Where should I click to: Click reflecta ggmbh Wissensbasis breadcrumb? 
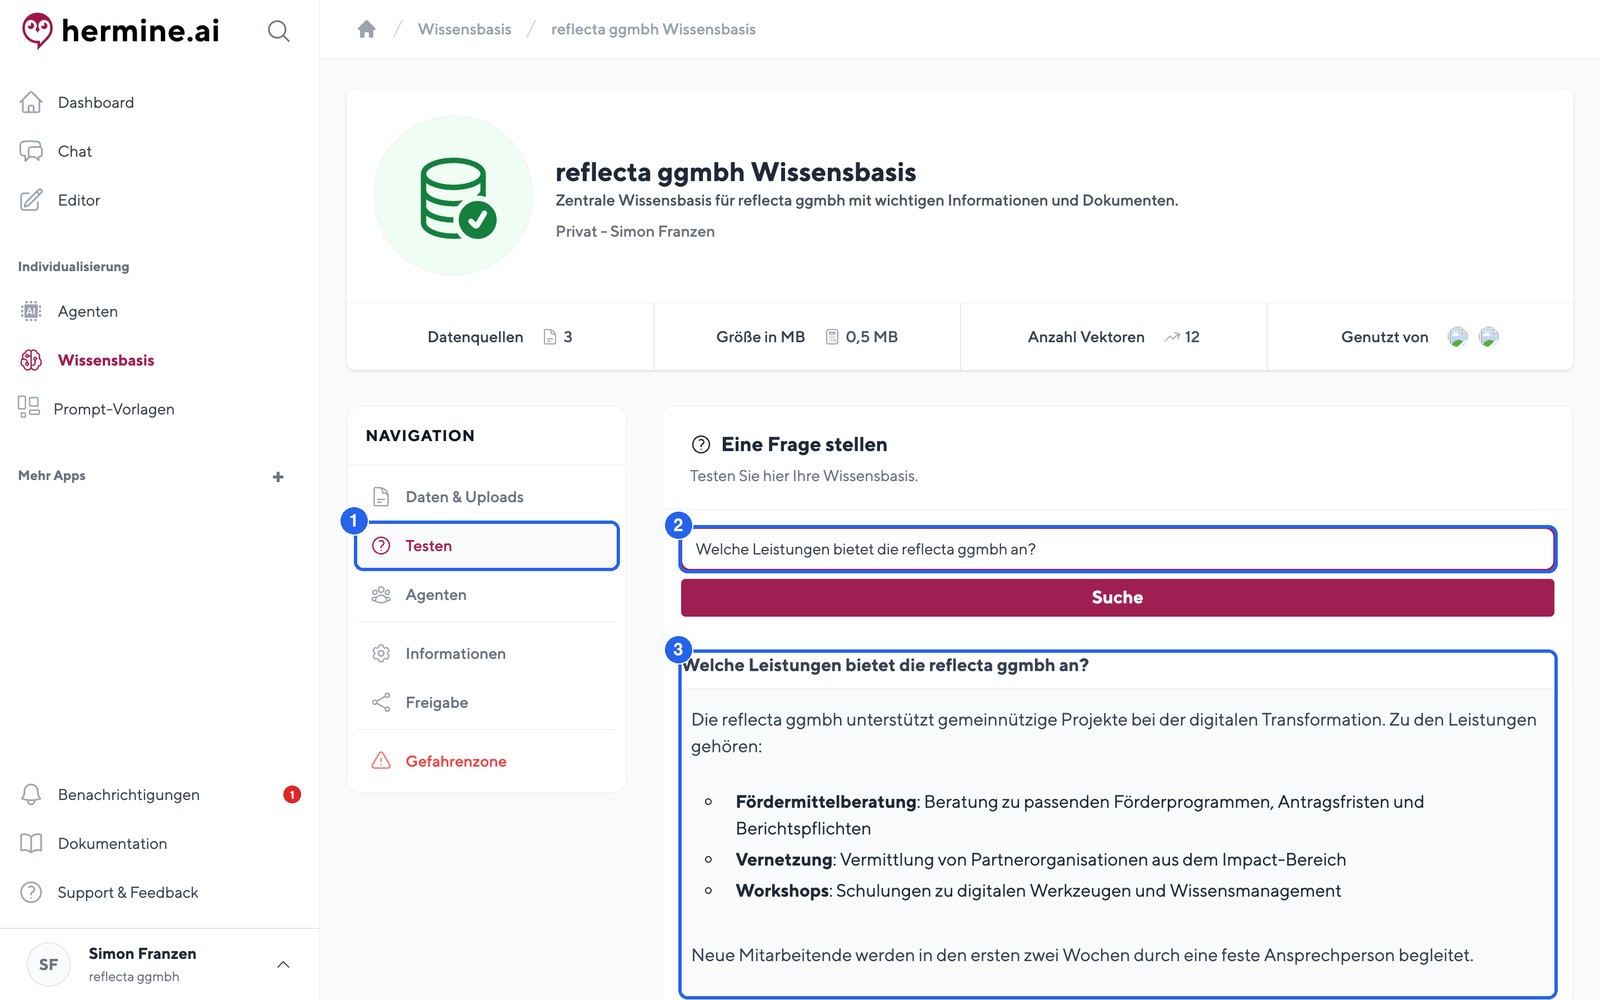coord(653,29)
